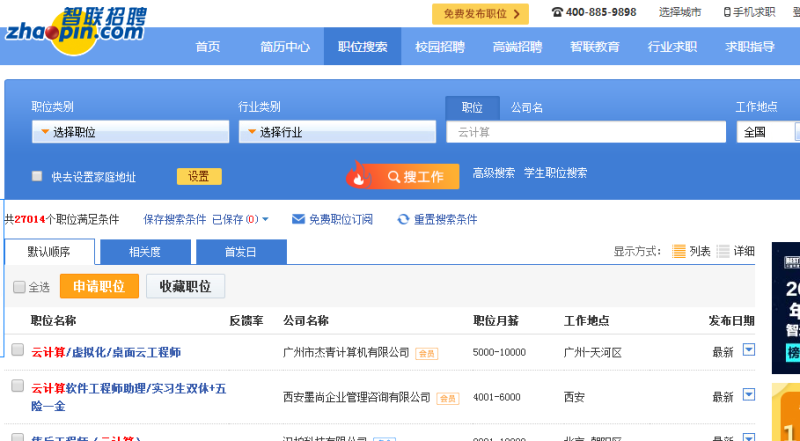The width and height of the screenshot is (800, 441).
Task: Open company 广州市杰青计算机有限公司
Action: tap(346, 352)
